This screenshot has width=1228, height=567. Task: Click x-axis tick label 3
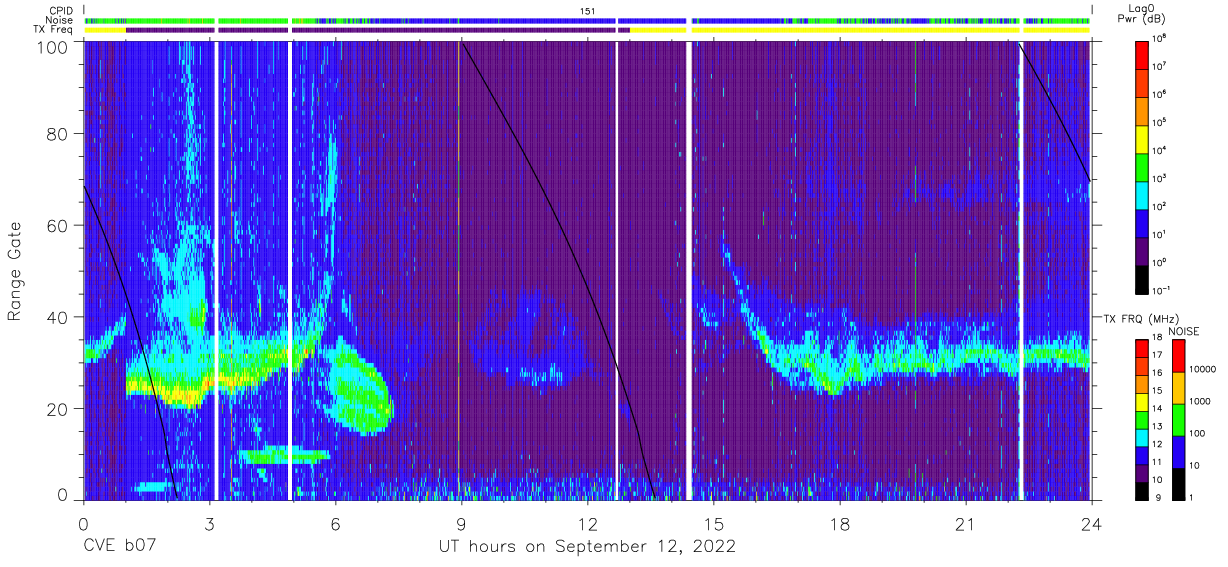coord(210,525)
